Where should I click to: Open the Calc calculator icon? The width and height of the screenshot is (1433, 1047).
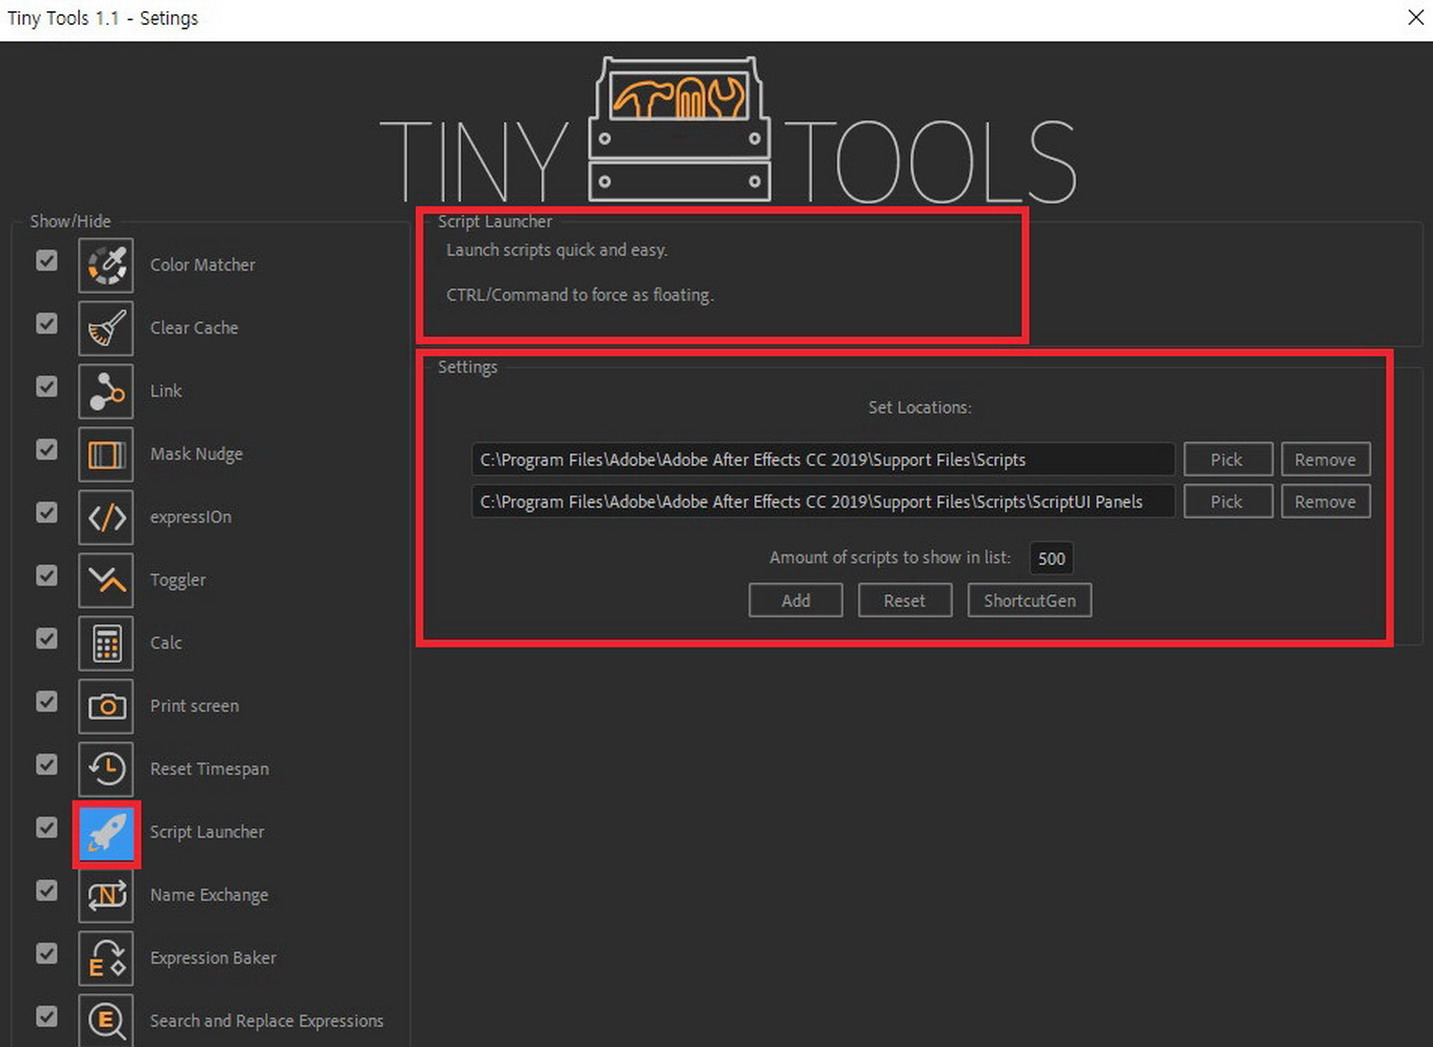[x=106, y=643]
